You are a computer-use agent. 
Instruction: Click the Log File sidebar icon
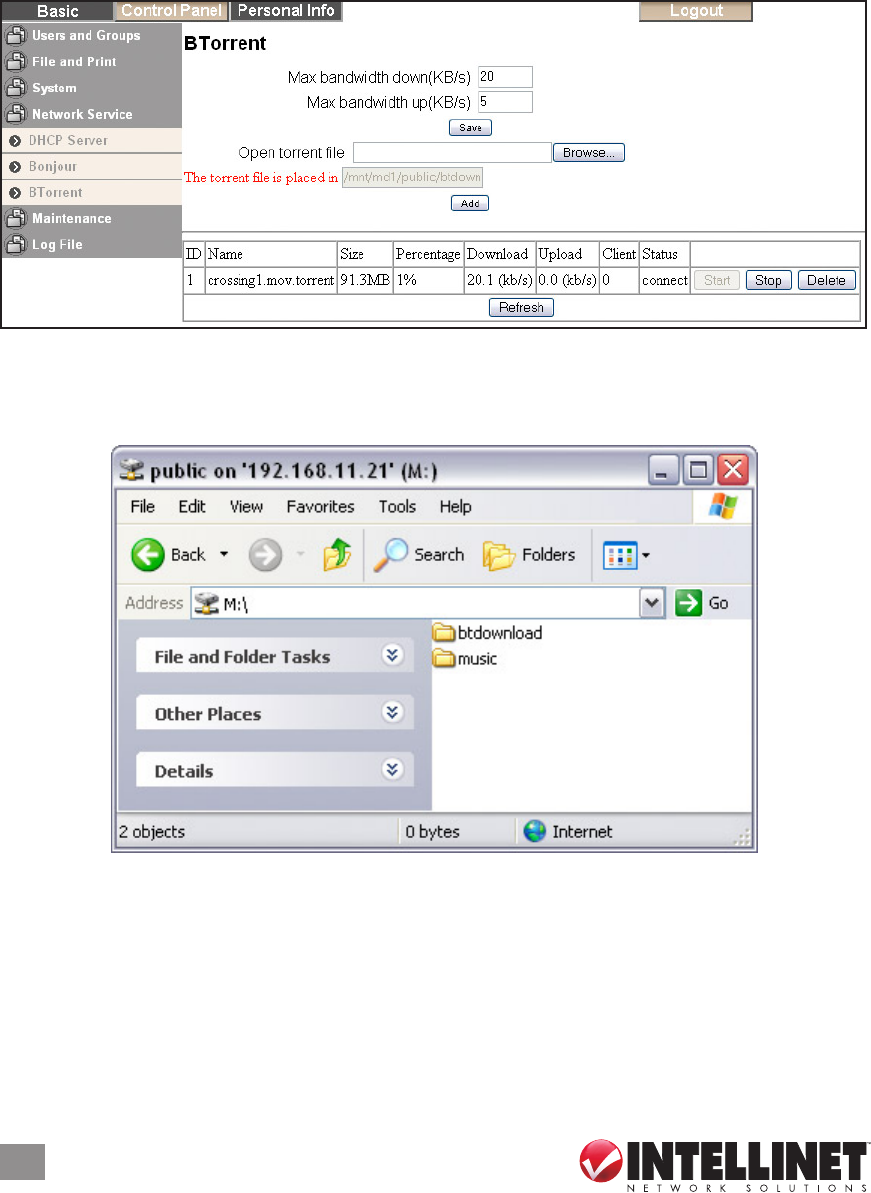(x=15, y=243)
